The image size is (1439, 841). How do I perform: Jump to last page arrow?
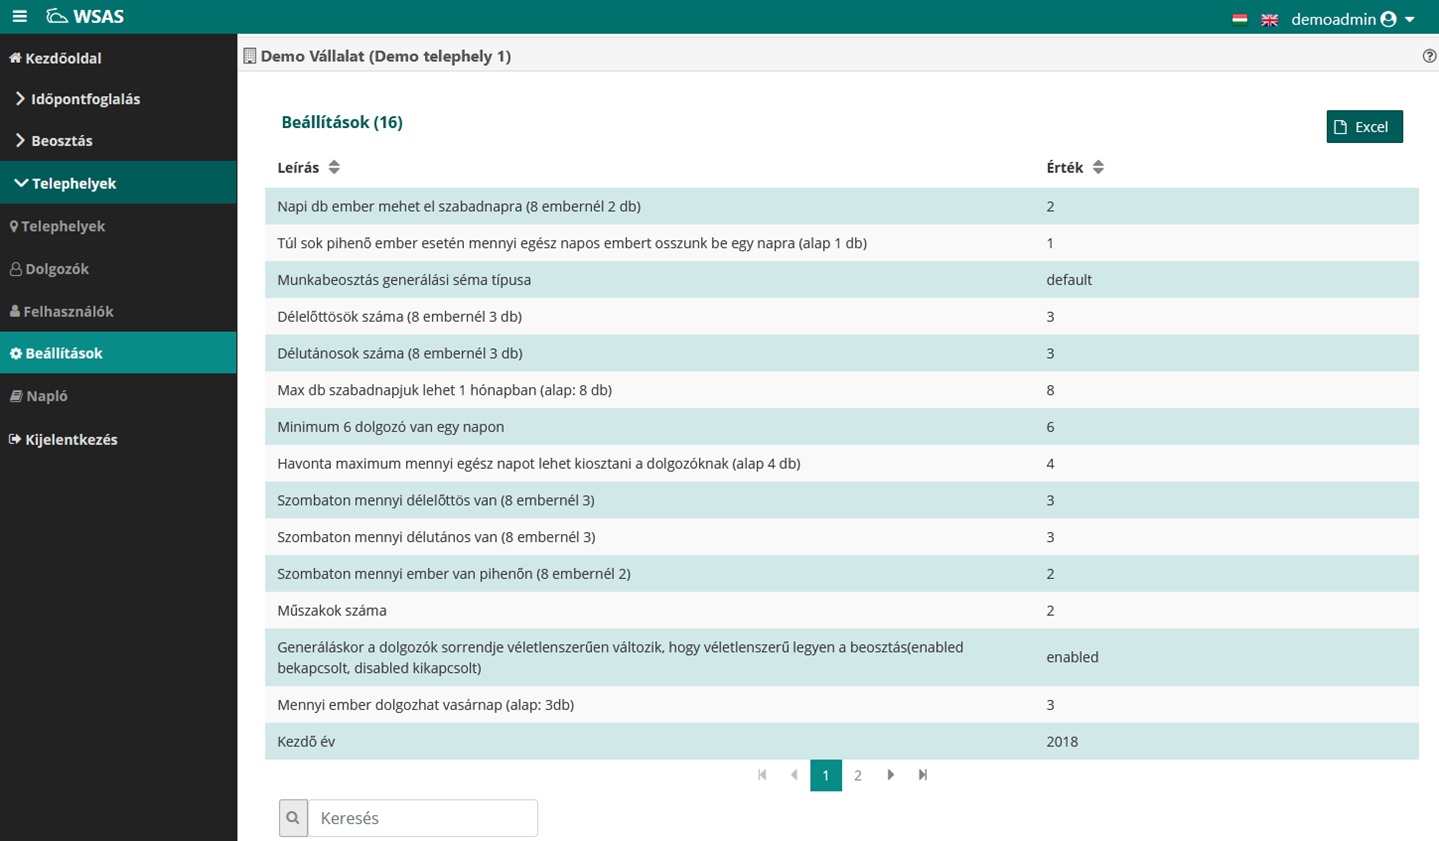pyautogui.click(x=922, y=775)
